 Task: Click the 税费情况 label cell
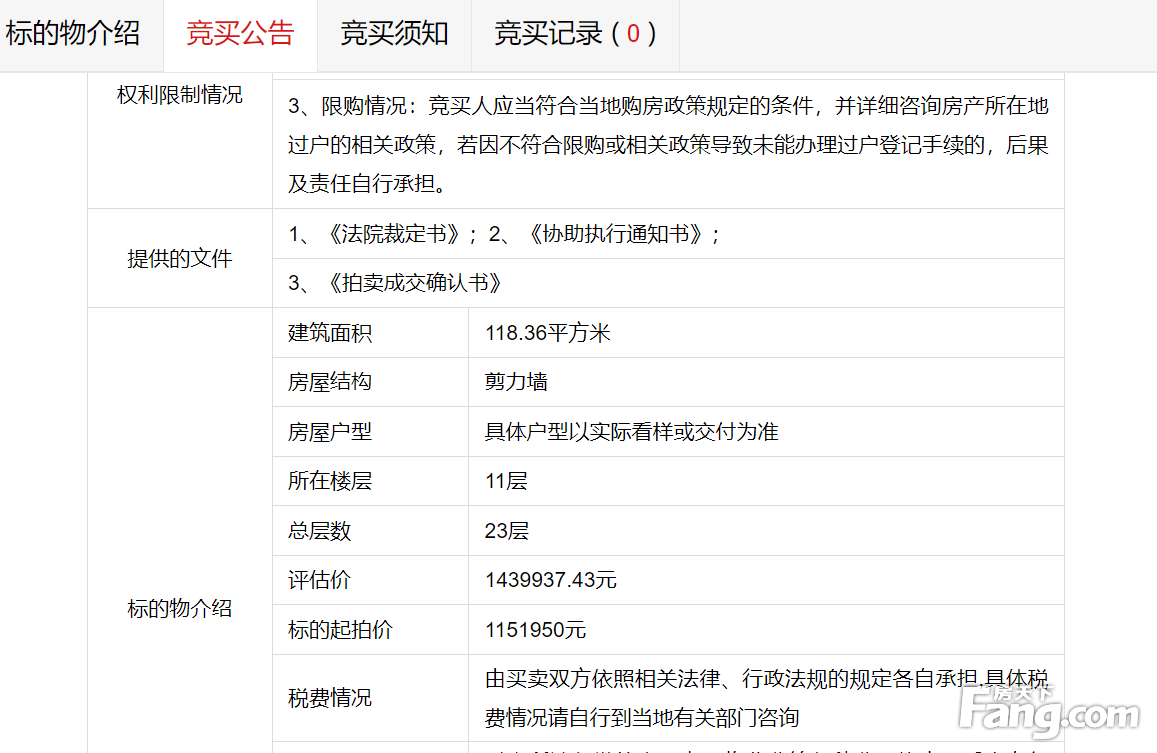[x=330, y=698]
